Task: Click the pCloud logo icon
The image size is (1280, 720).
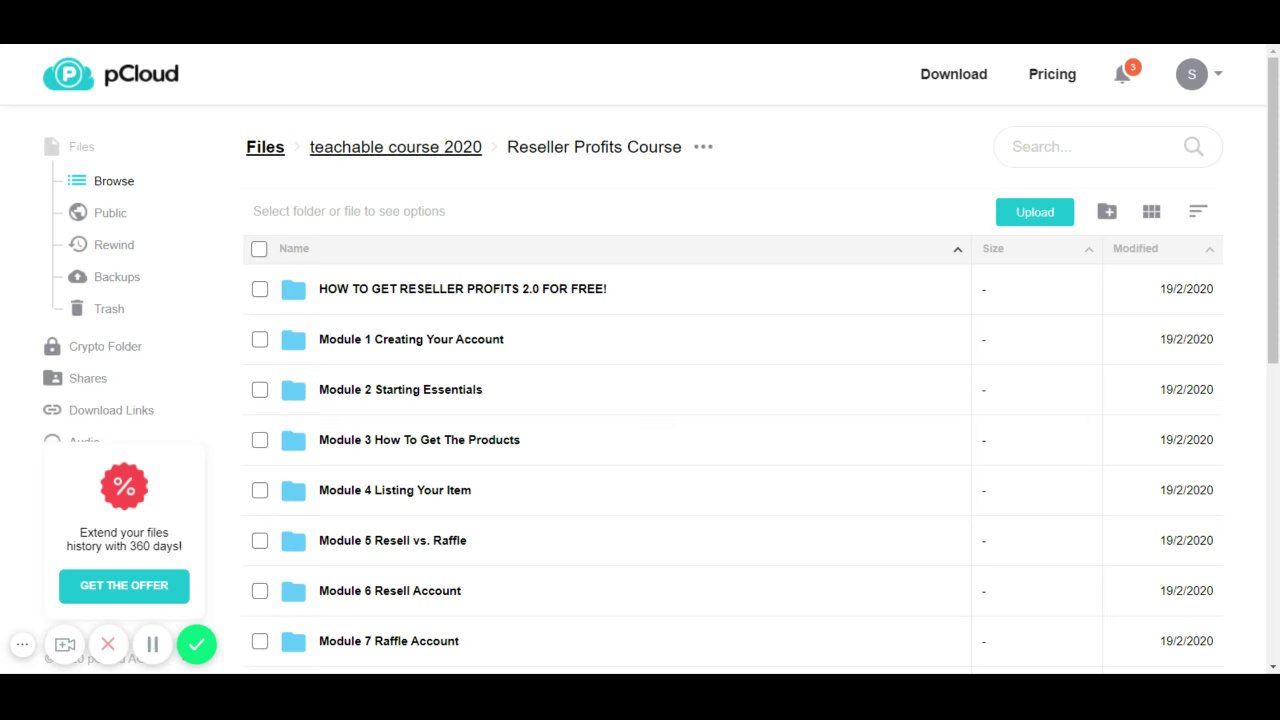Action: [x=68, y=74]
